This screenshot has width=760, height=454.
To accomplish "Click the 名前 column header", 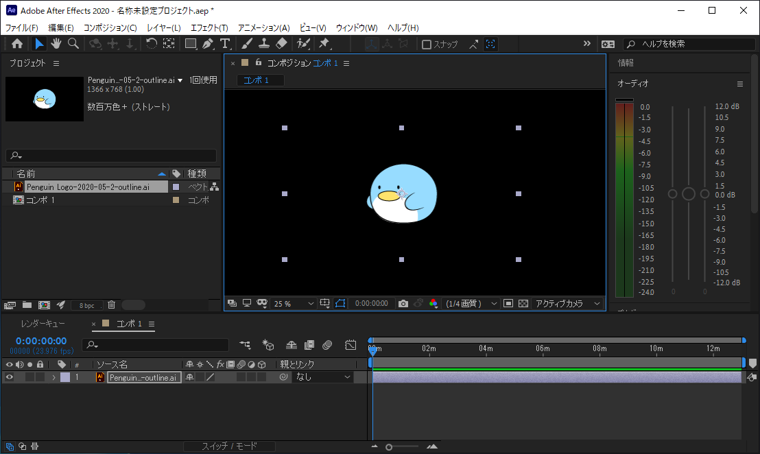I will [x=26, y=173].
